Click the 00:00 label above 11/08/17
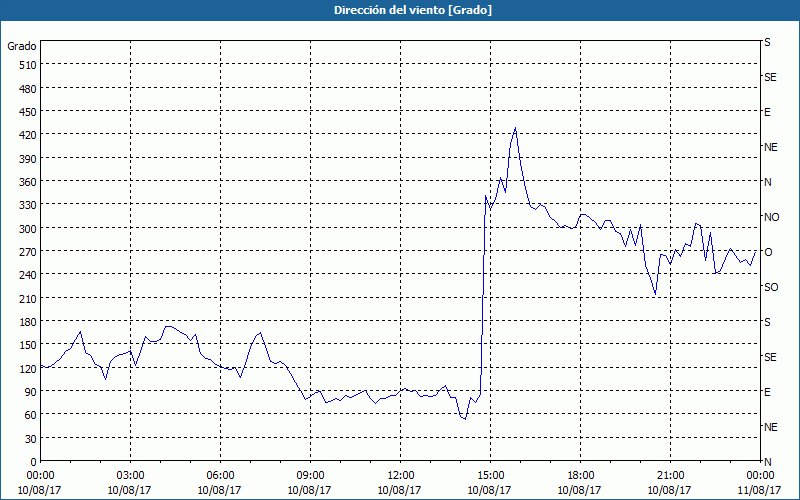 [760, 476]
